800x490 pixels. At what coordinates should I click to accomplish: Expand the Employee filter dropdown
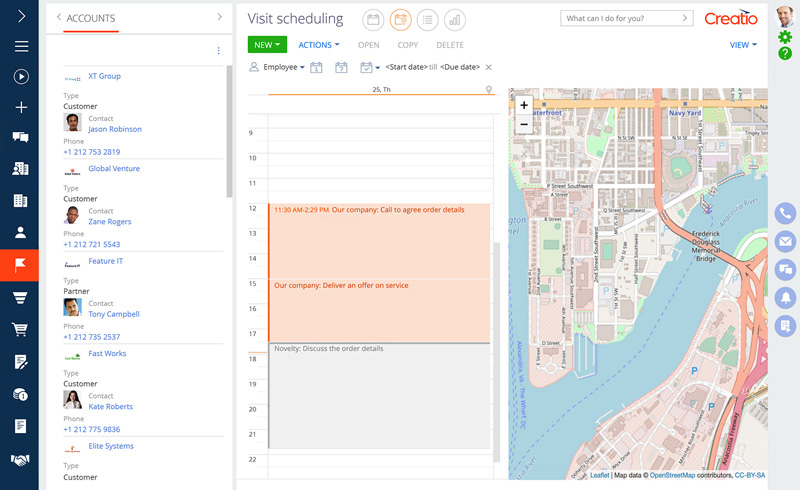pyautogui.click(x=284, y=67)
